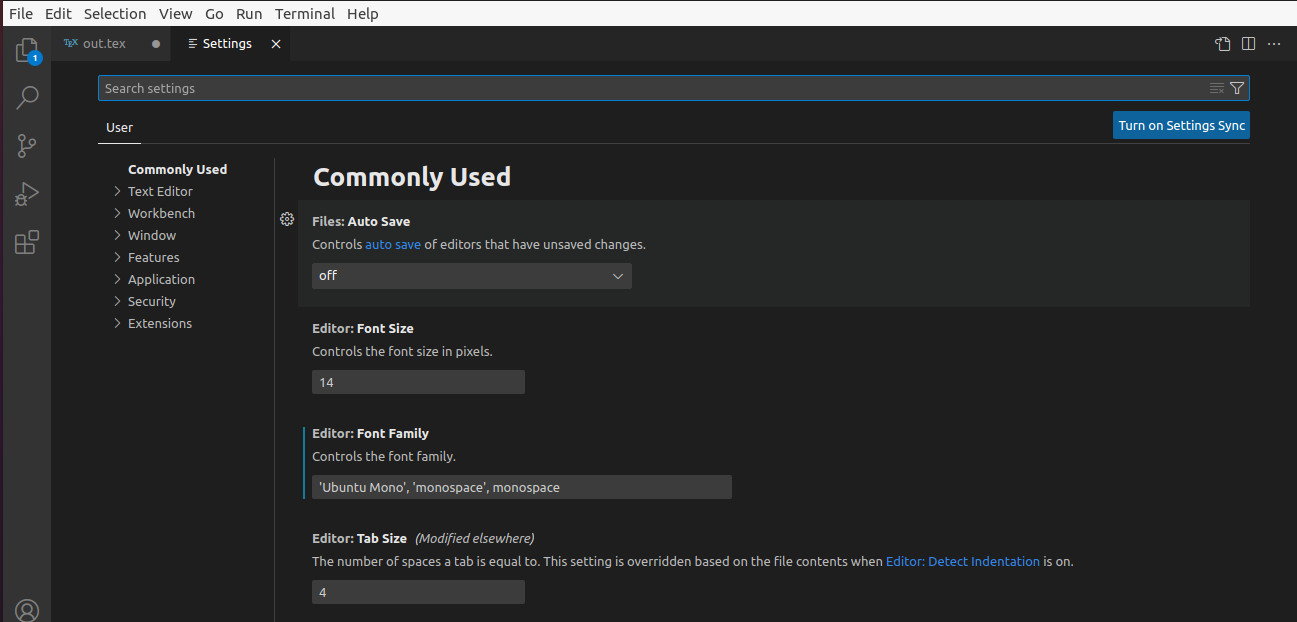
Task: Click the Turn on Settings Sync button
Action: point(1181,125)
